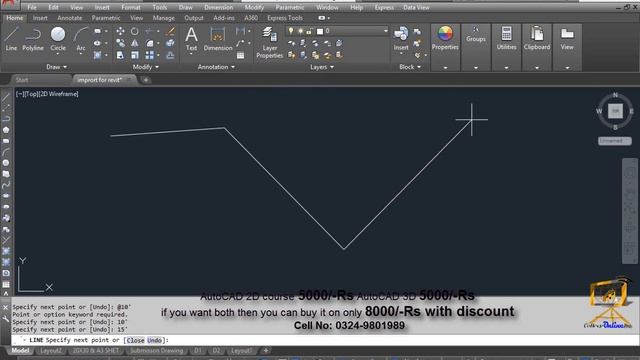Open the File menu

(x=32, y=7)
